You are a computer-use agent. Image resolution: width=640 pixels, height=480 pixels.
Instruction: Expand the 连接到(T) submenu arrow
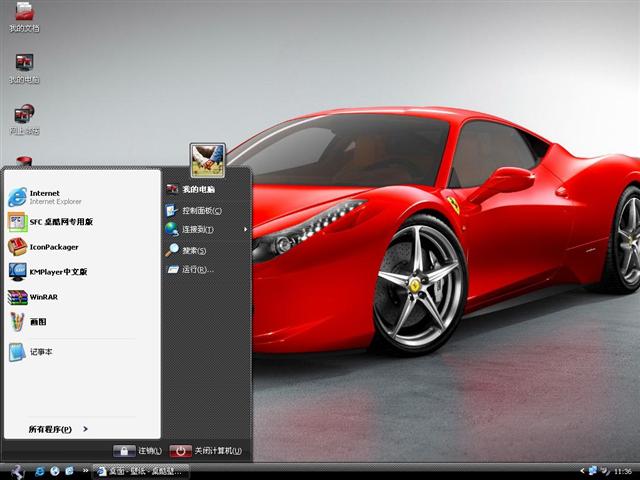(x=245, y=229)
